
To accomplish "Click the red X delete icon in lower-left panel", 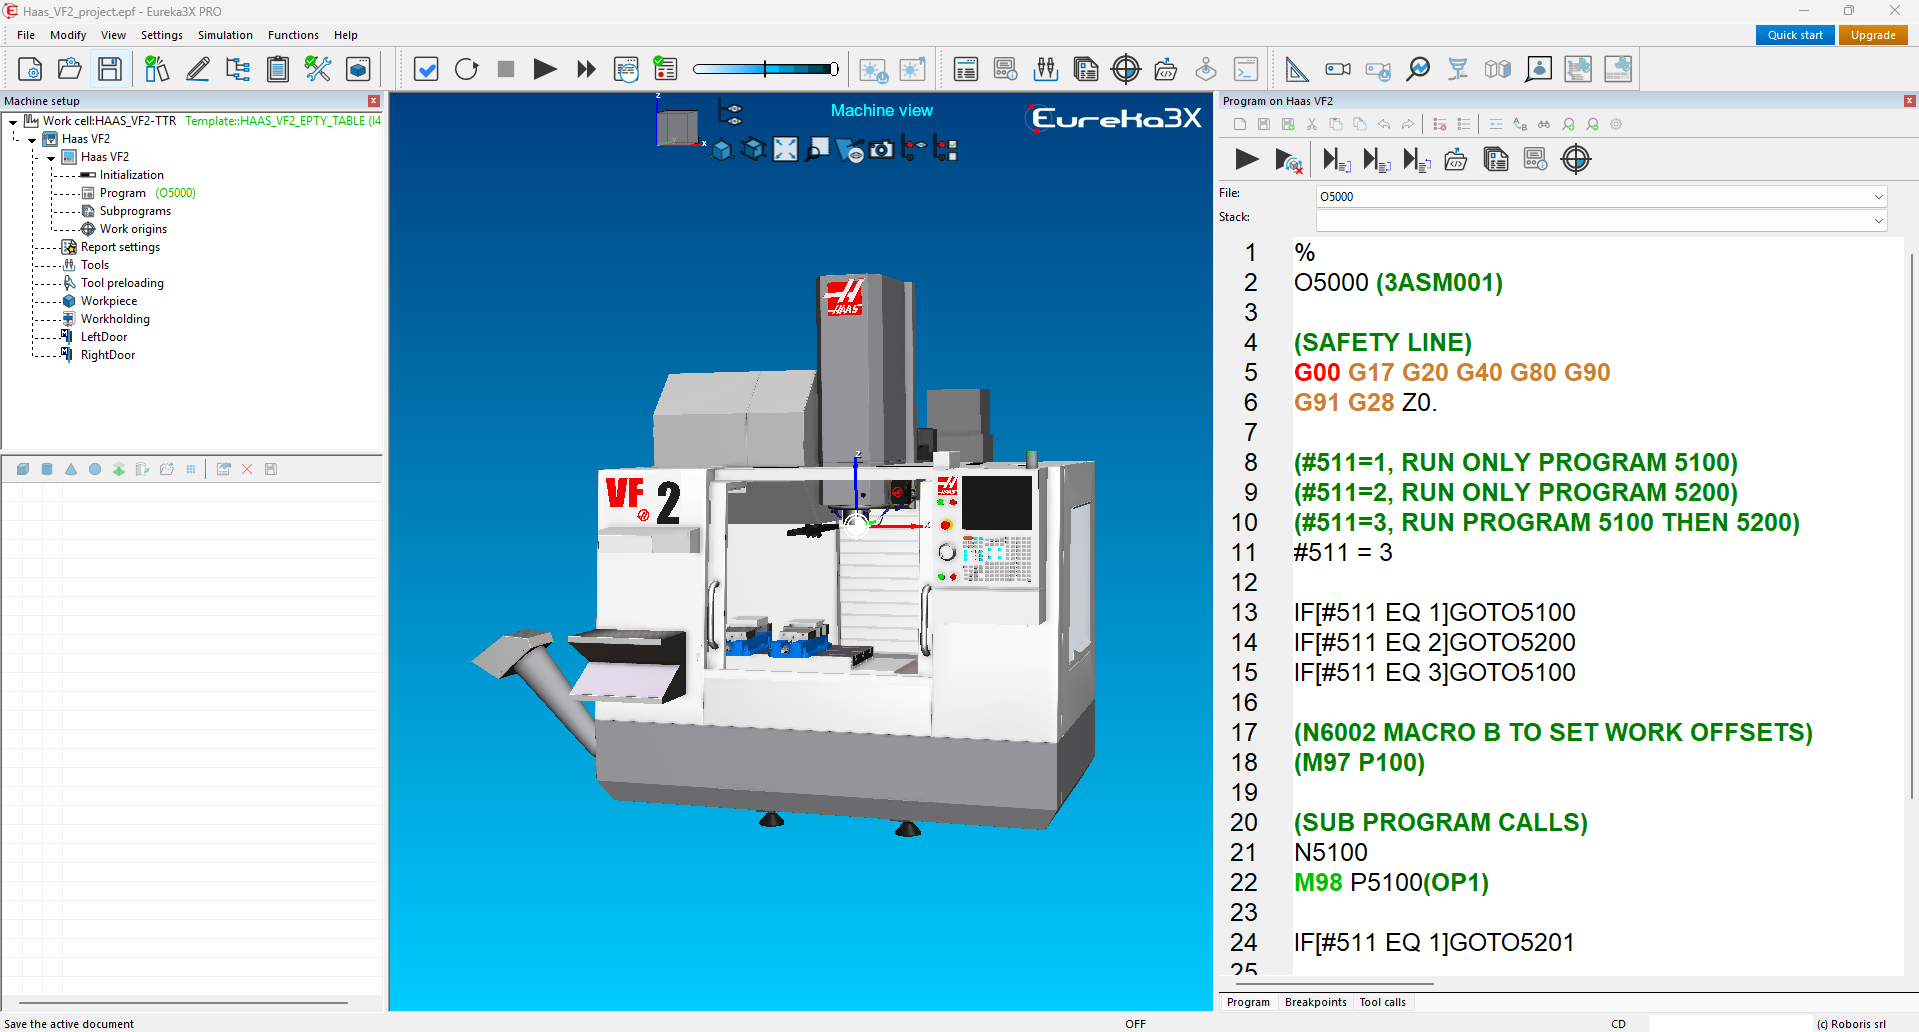I will tap(247, 469).
